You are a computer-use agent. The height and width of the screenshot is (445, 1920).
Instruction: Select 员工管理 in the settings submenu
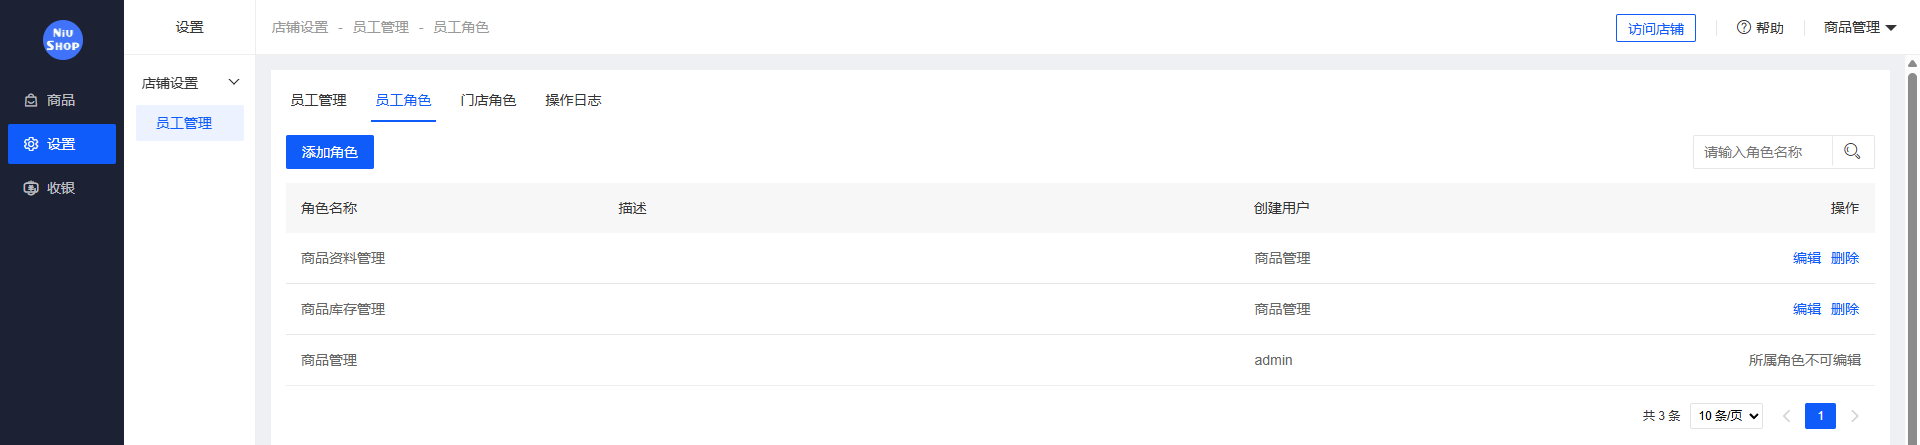pyautogui.click(x=184, y=123)
